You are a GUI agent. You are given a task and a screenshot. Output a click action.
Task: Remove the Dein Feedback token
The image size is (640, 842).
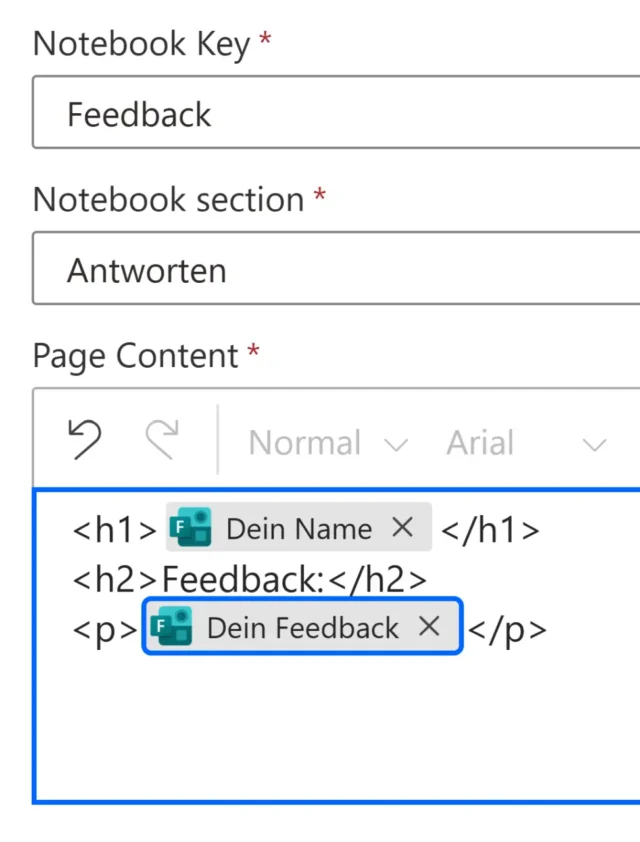[x=429, y=627]
